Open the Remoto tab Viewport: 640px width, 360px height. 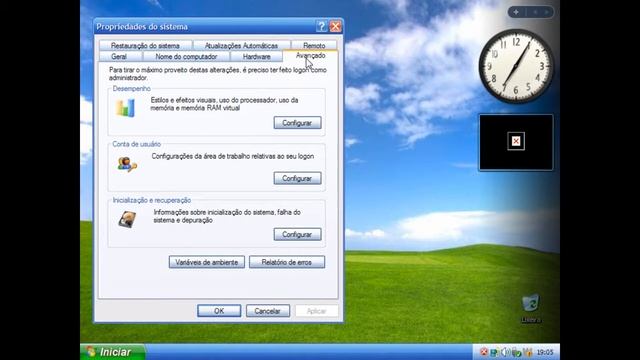314,46
